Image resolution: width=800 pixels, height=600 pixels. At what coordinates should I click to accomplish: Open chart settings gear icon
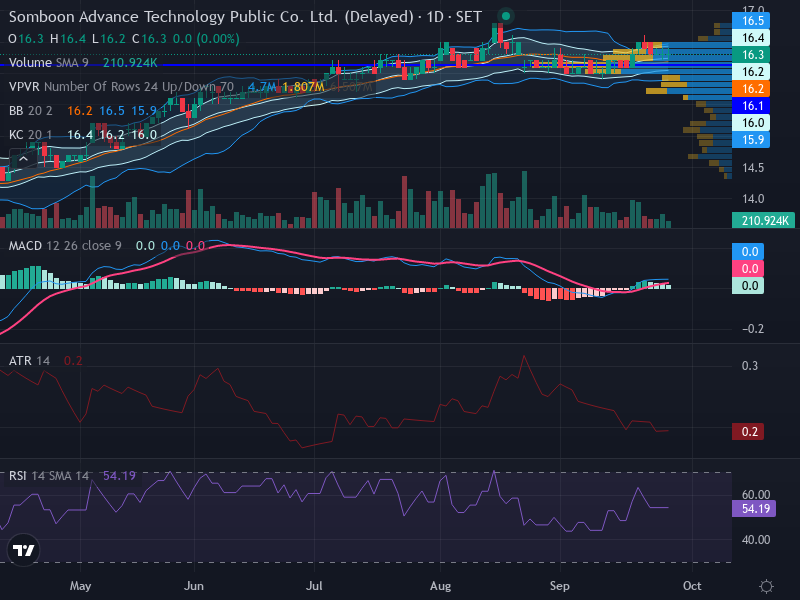click(x=766, y=586)
